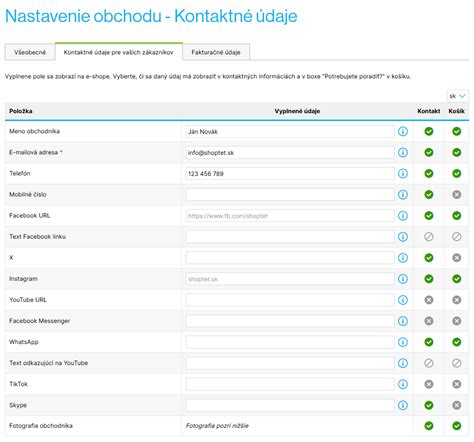
Task: Click the Košík column header
Action: (x=456, y=111)
